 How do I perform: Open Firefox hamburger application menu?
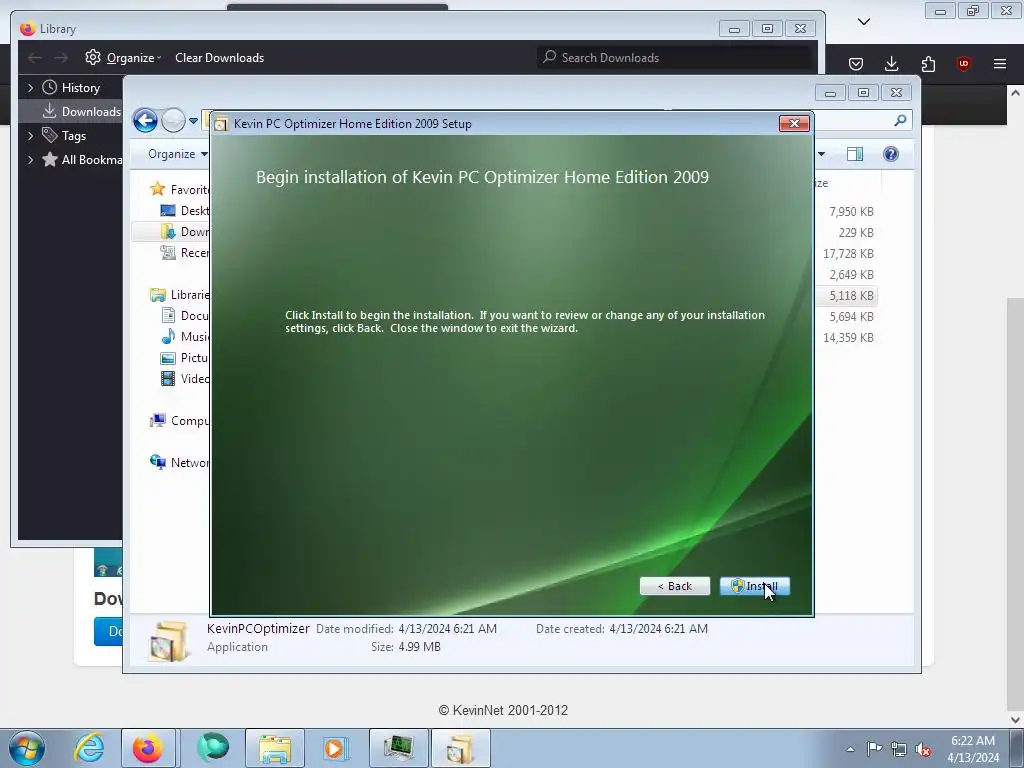pos(1000,63)
